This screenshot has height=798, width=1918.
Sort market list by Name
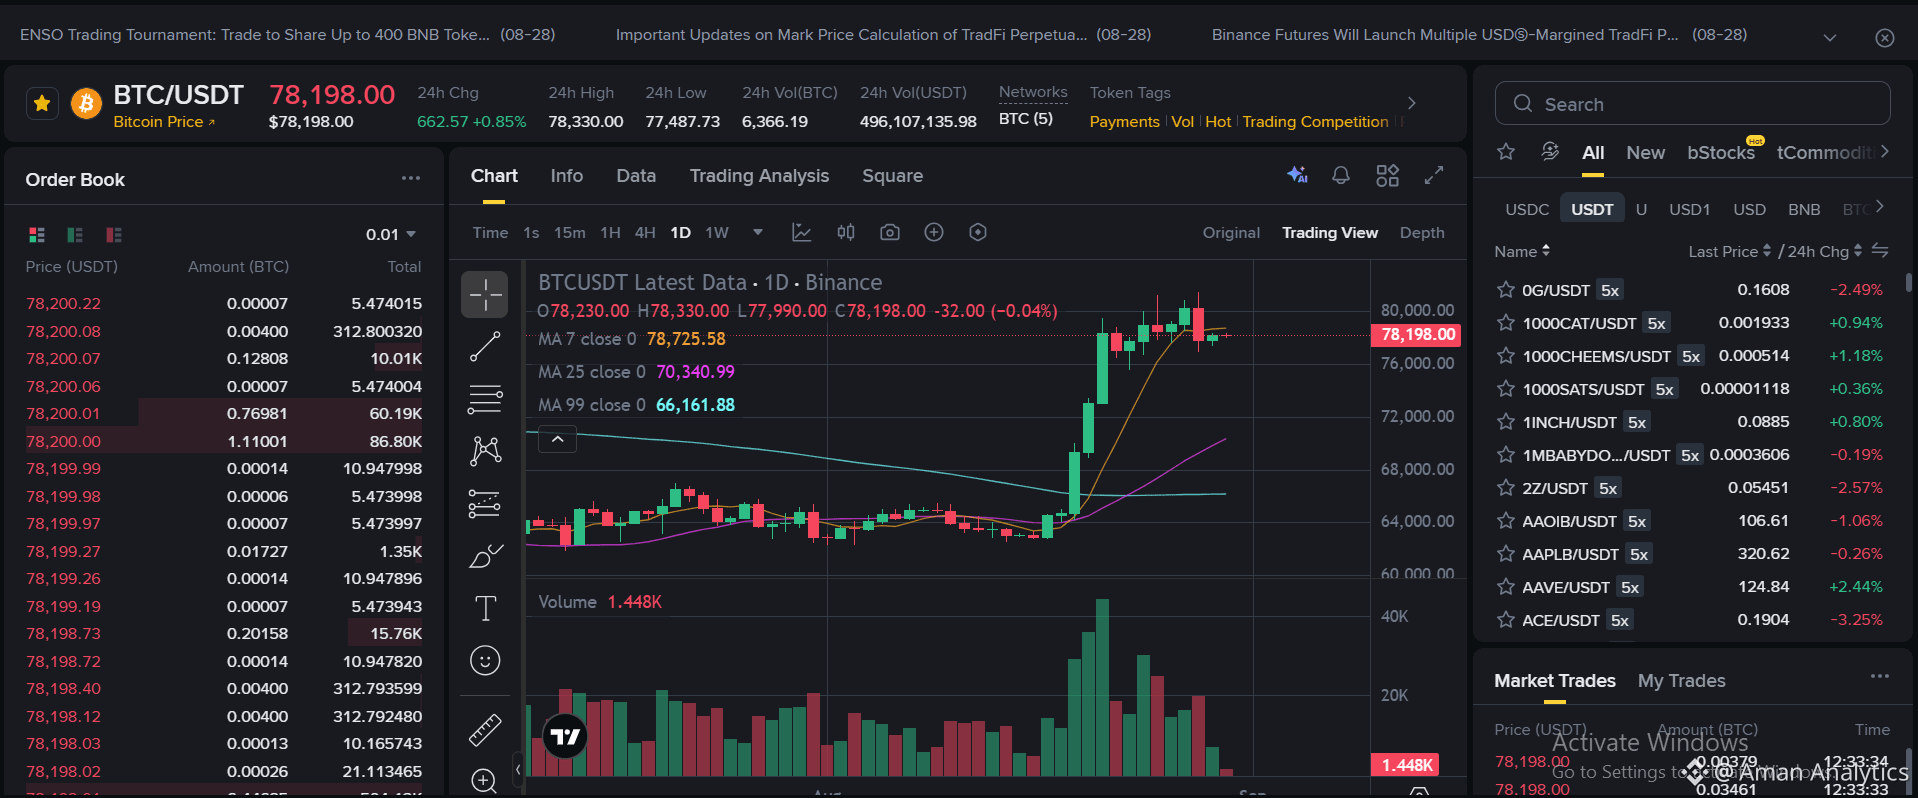click(x=1522, y=251)
